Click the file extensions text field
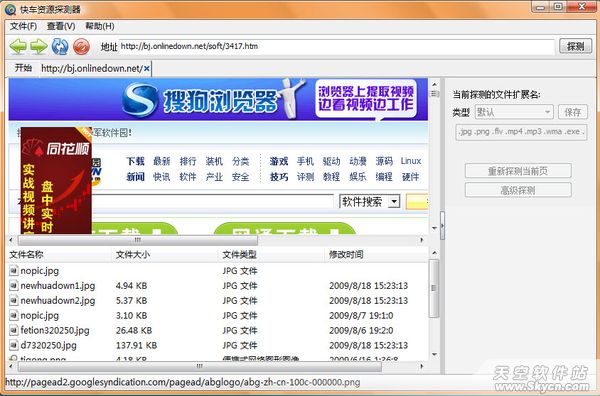Image resolution: width=600 pixels, height=396 pixels. (x=521, y=132)
